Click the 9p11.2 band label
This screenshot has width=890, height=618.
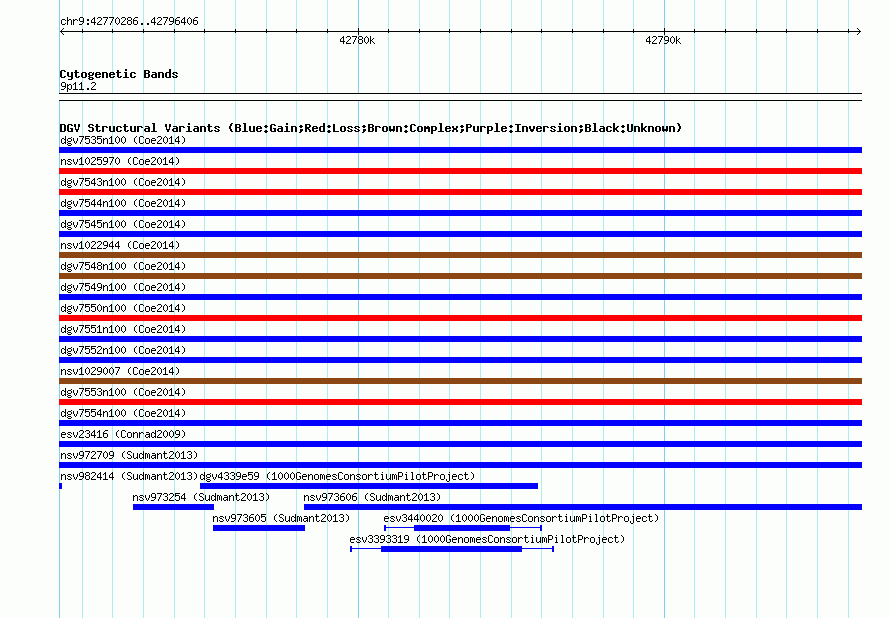pos(78,86)
